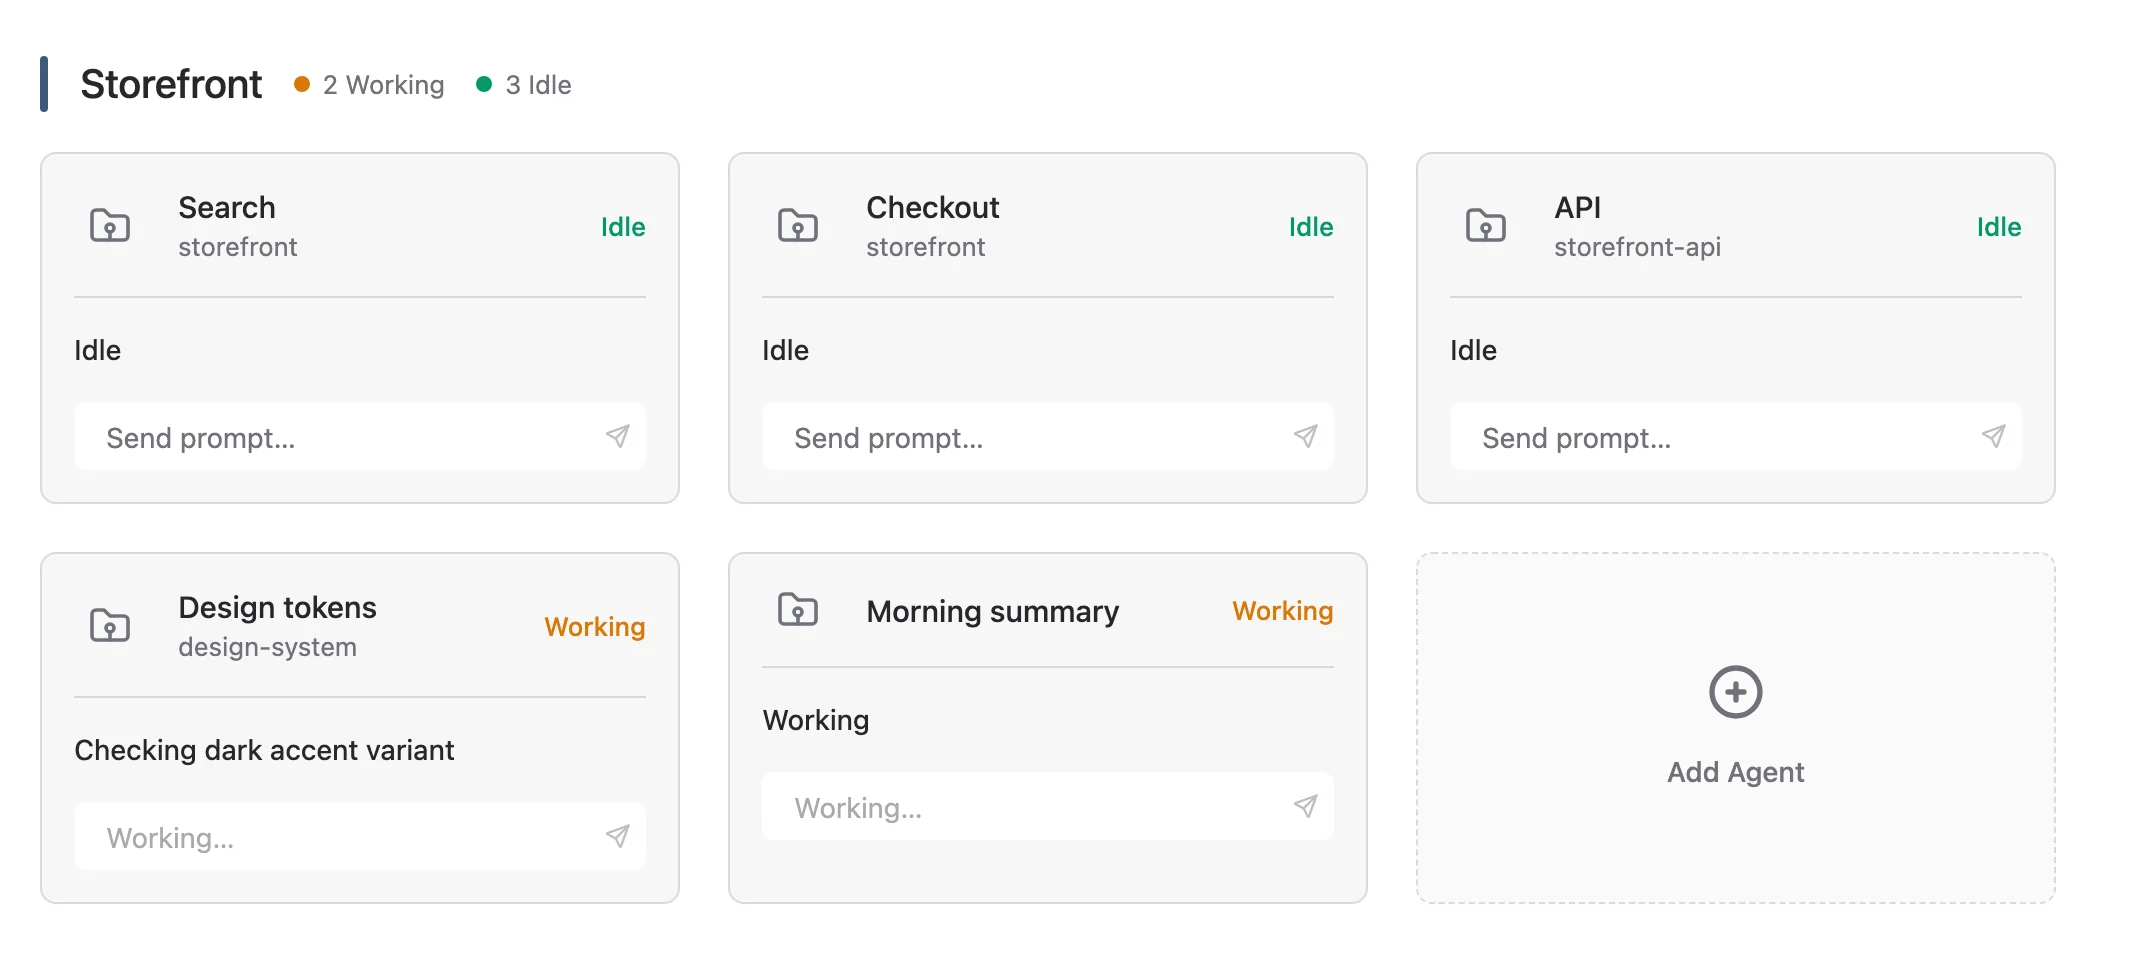Click the Idle badge on Search card

pos(623,227)
